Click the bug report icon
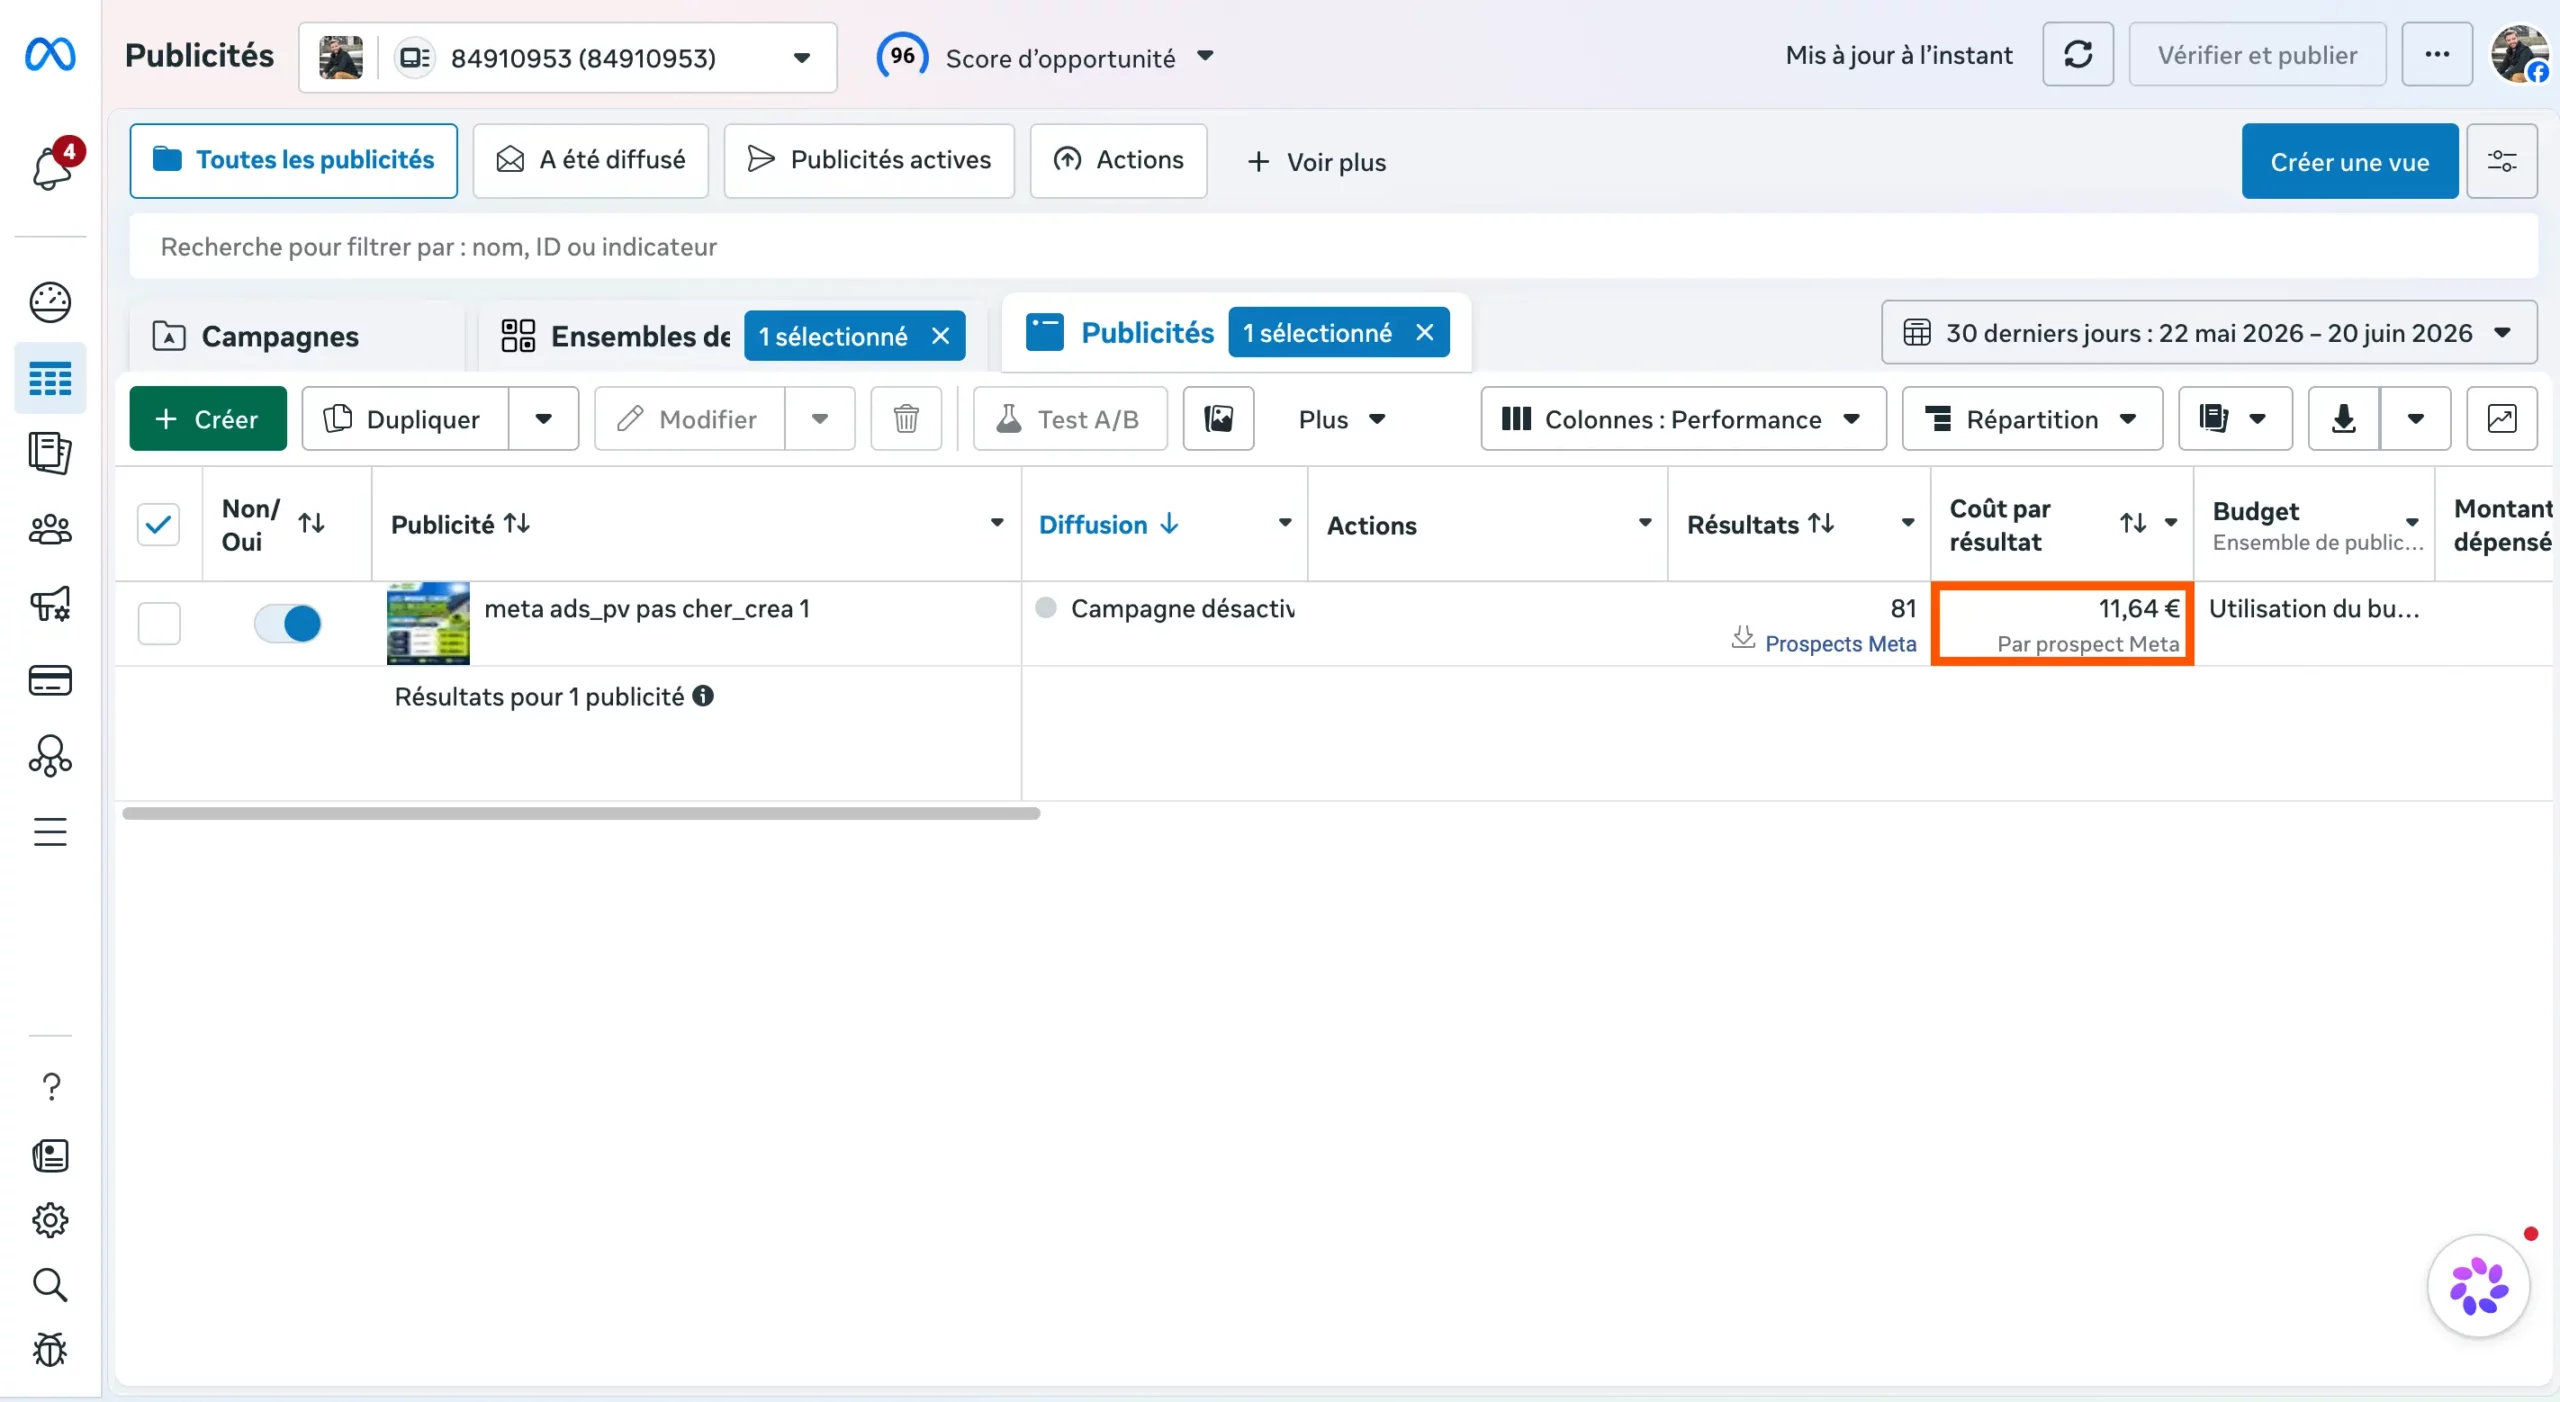The image size is (2560, 1402). [x=50, y=1350]
